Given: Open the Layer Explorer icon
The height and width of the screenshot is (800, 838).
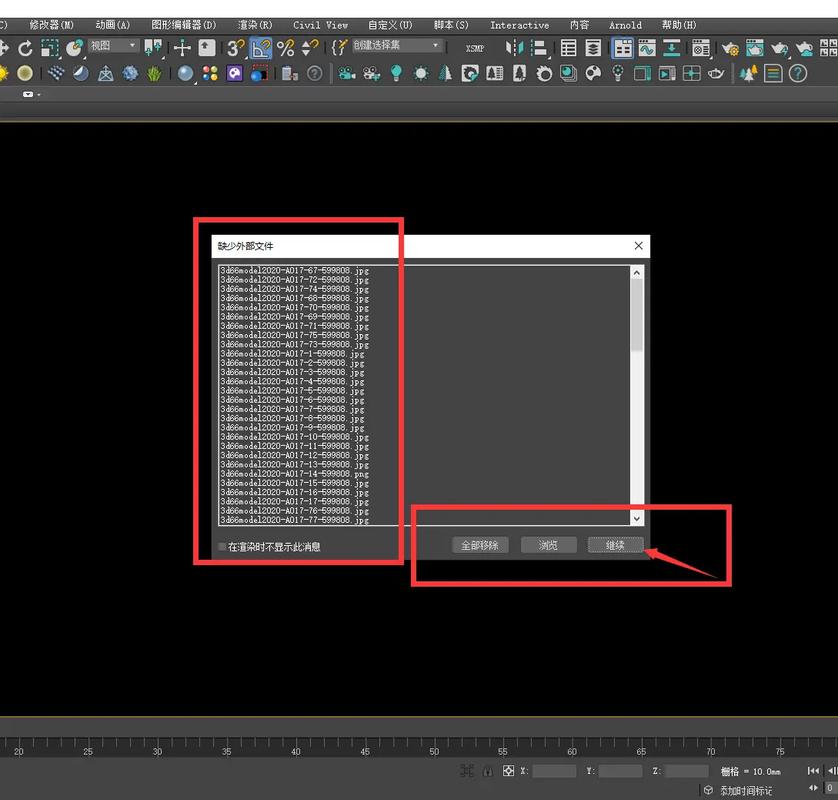Looking at the screenshot, I should pyautogui.click(x=593, y=48).
